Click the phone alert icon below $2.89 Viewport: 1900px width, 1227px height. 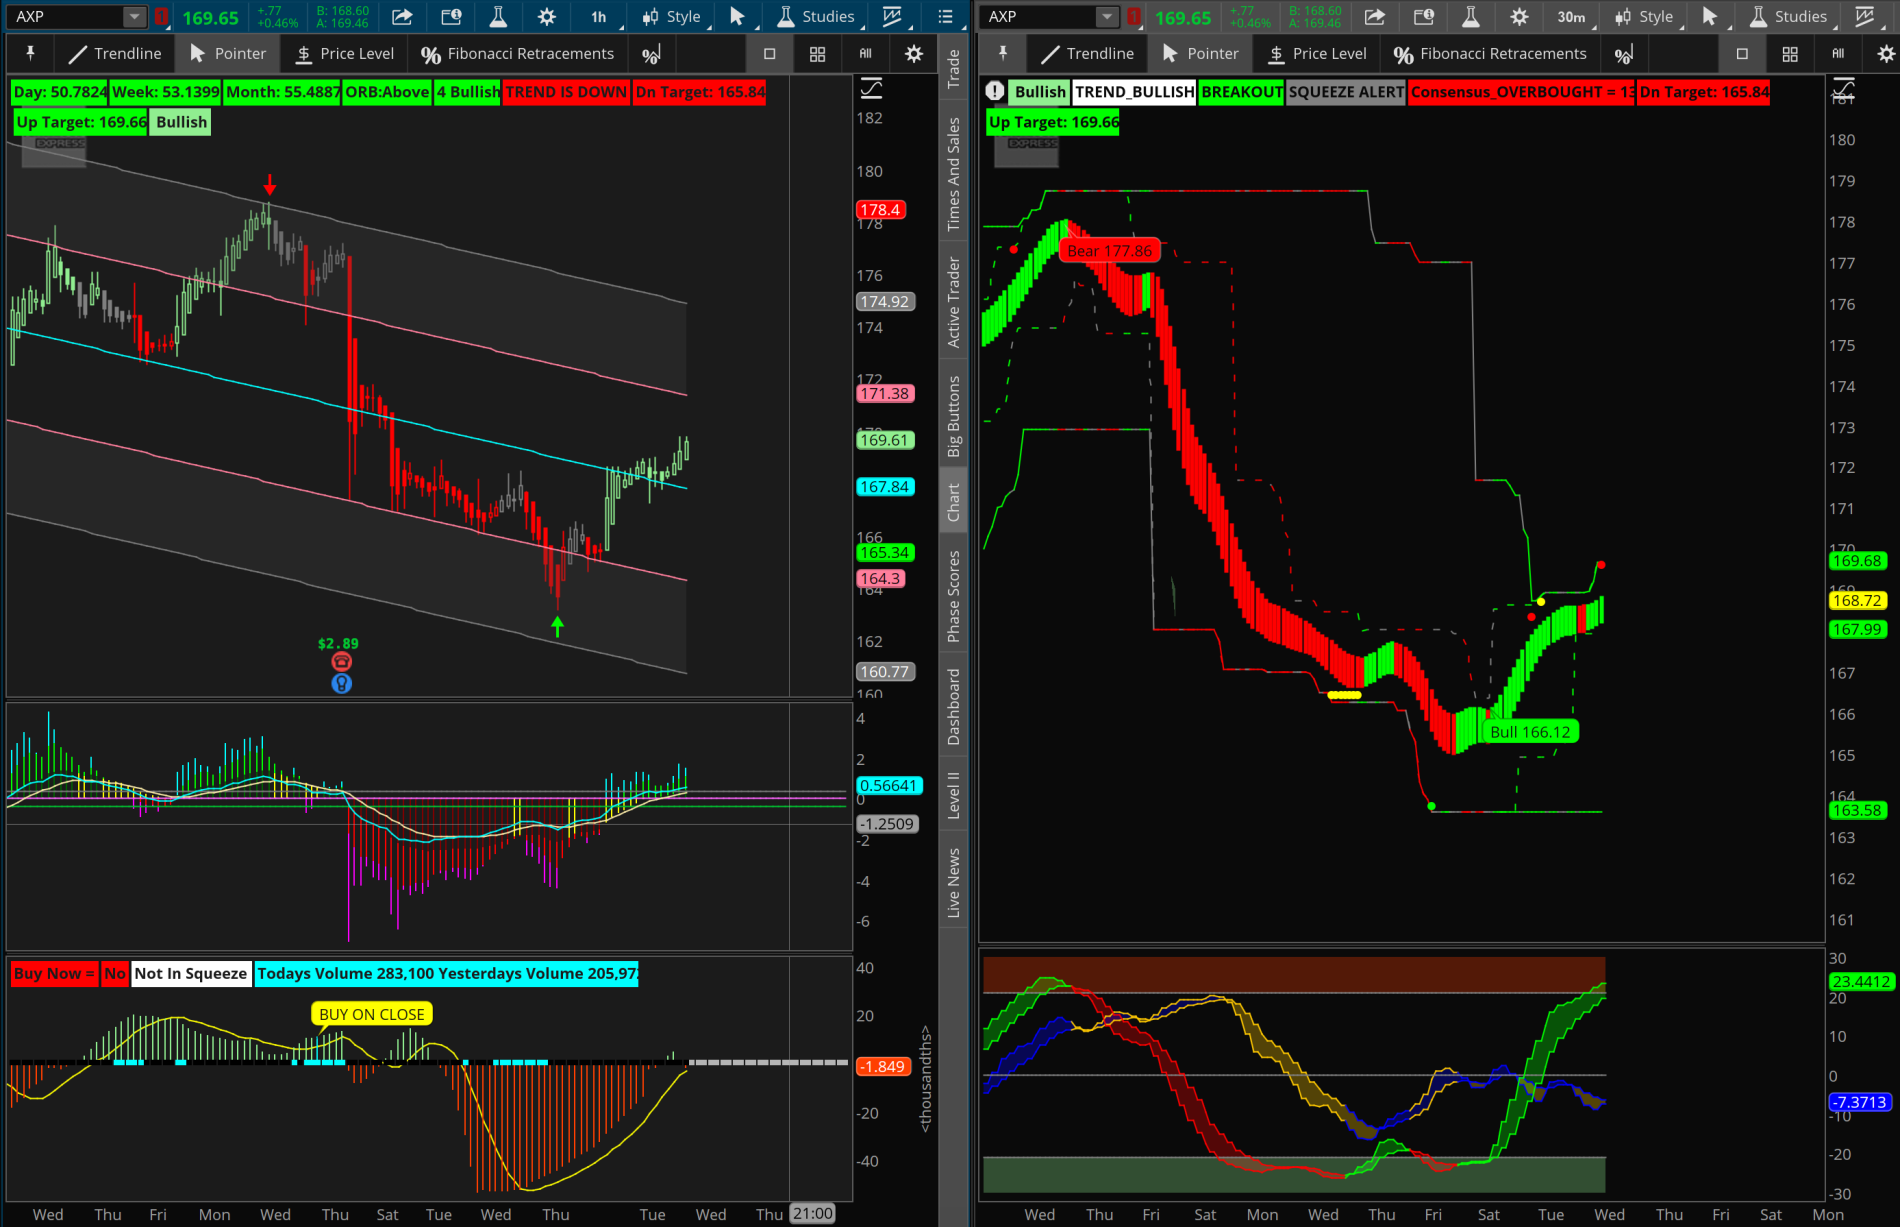341,662
